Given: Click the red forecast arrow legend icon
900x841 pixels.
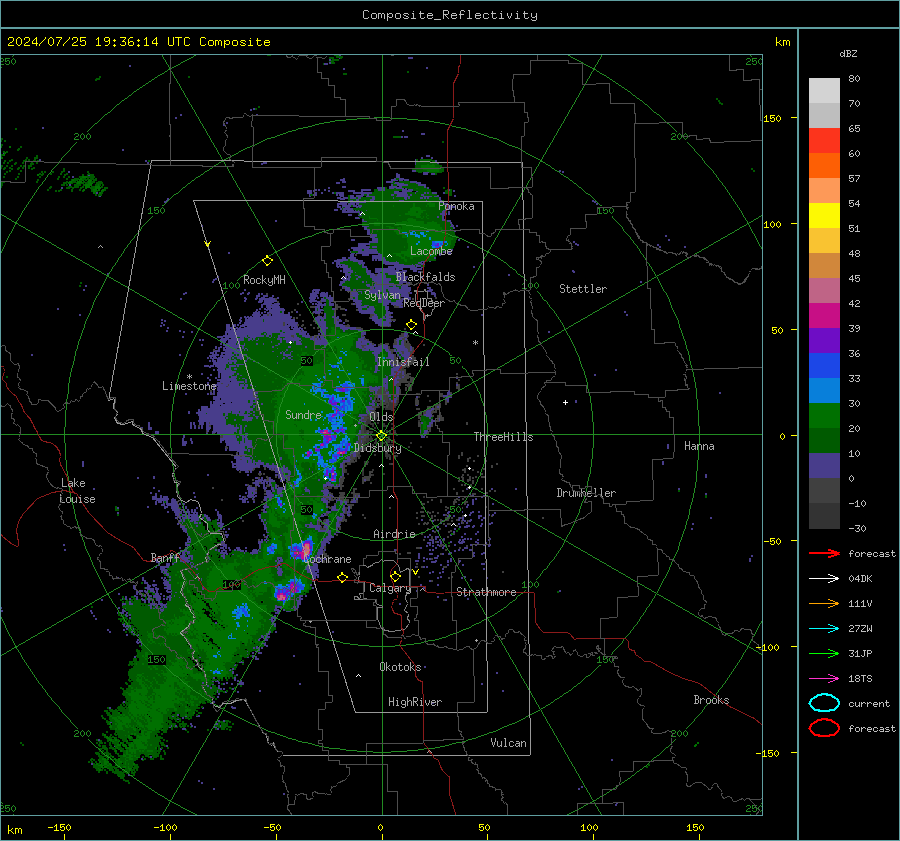Looking at the screenshot, I should click(x=824, y=553).
